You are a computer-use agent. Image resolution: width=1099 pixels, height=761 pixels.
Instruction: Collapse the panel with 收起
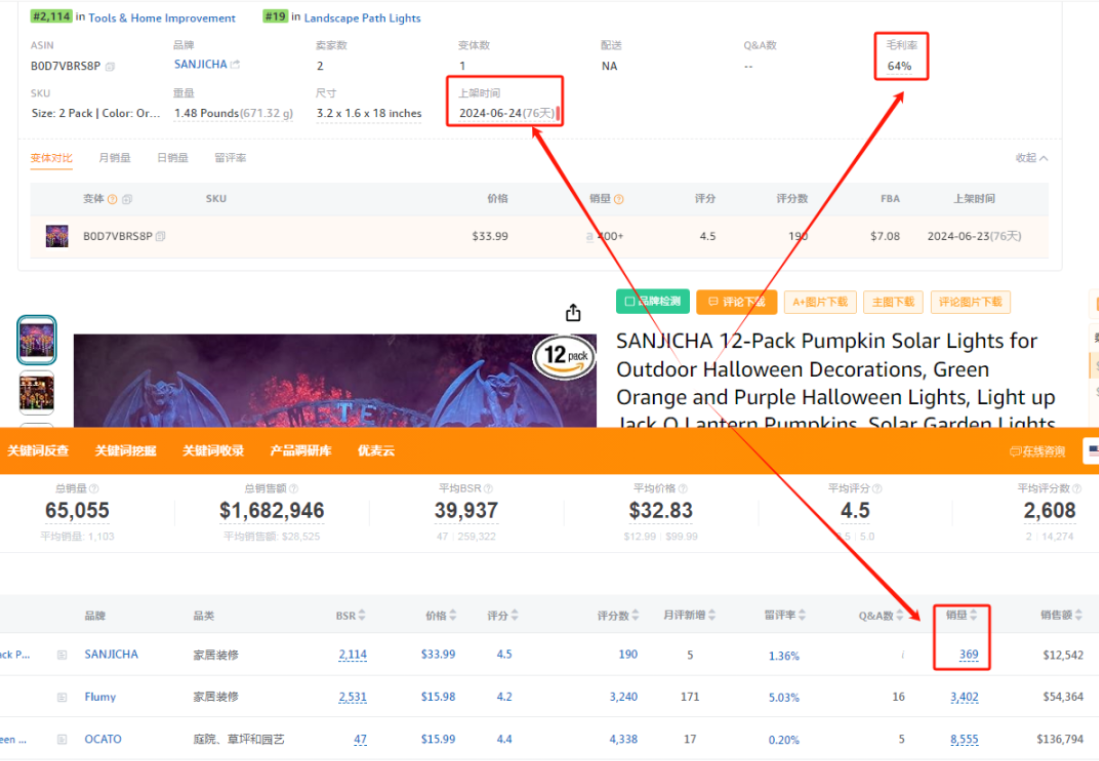[1032, 158]
